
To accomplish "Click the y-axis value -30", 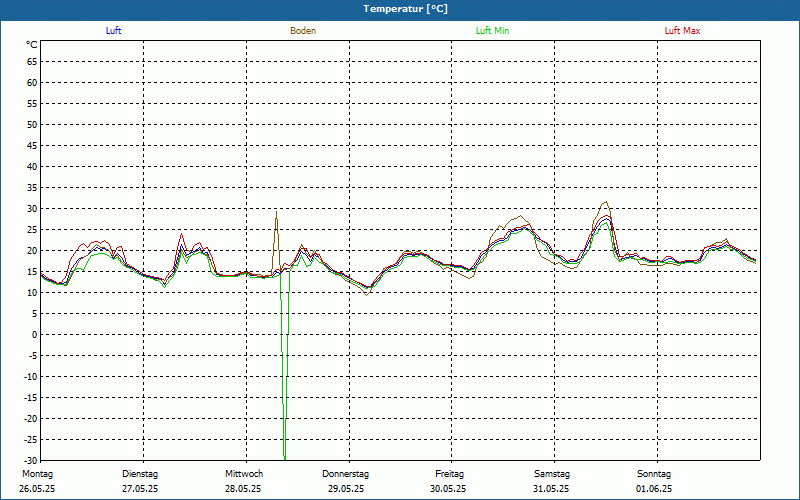I will [31, 461].
